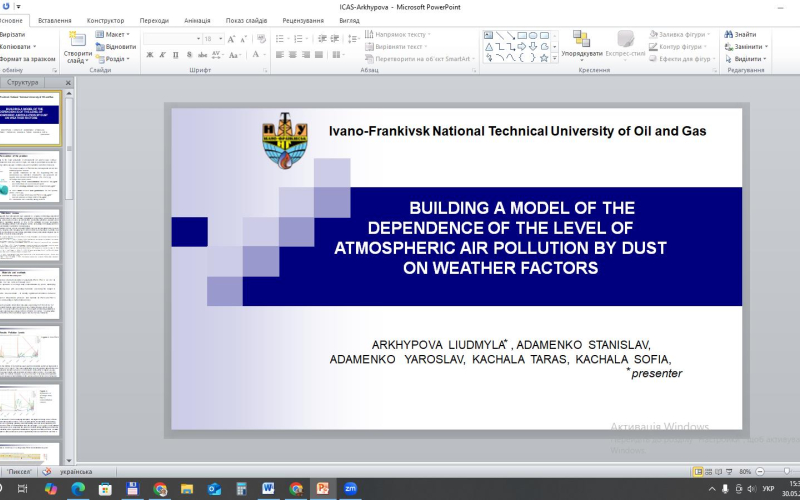Select the second slide thumbnail
Screen dimensions: 800x500
tap(30, 177)
